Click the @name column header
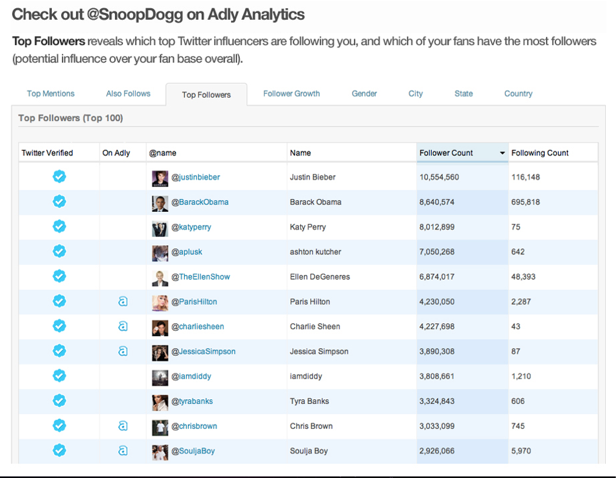616x478 pixels. 163,153
